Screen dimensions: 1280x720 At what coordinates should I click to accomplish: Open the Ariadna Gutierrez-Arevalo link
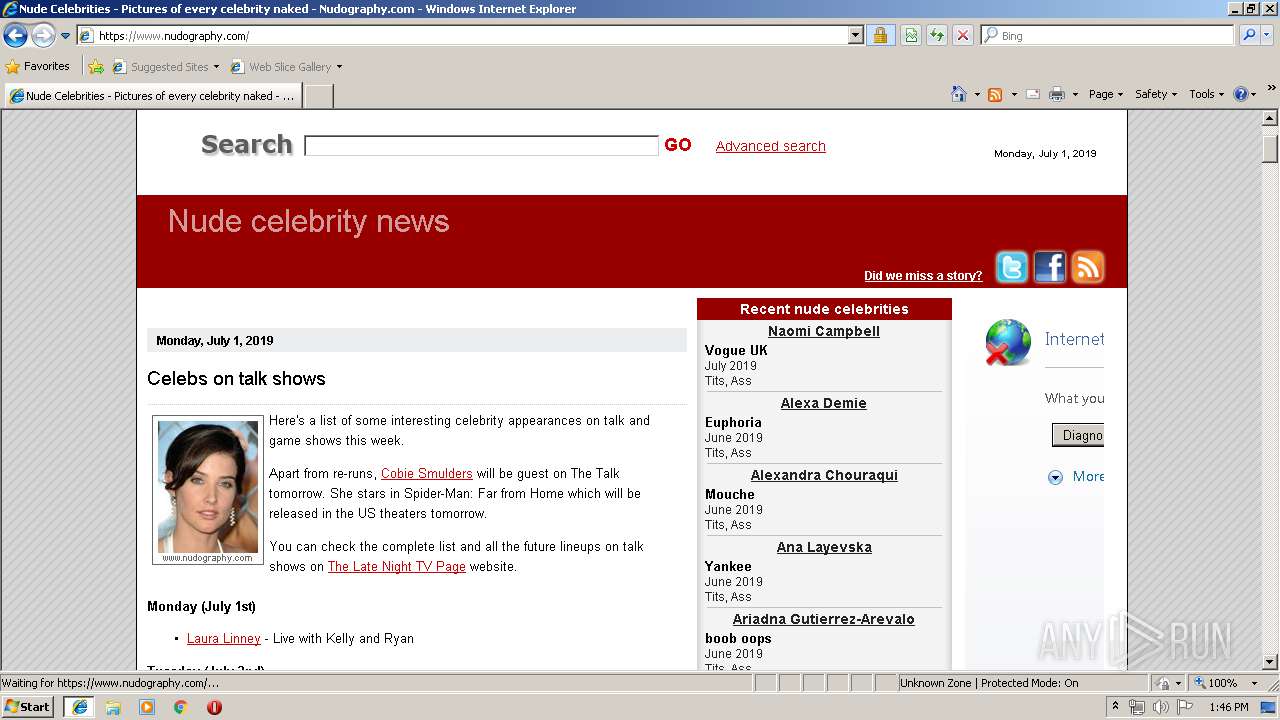pyautogui.click(x=824, y=620)
